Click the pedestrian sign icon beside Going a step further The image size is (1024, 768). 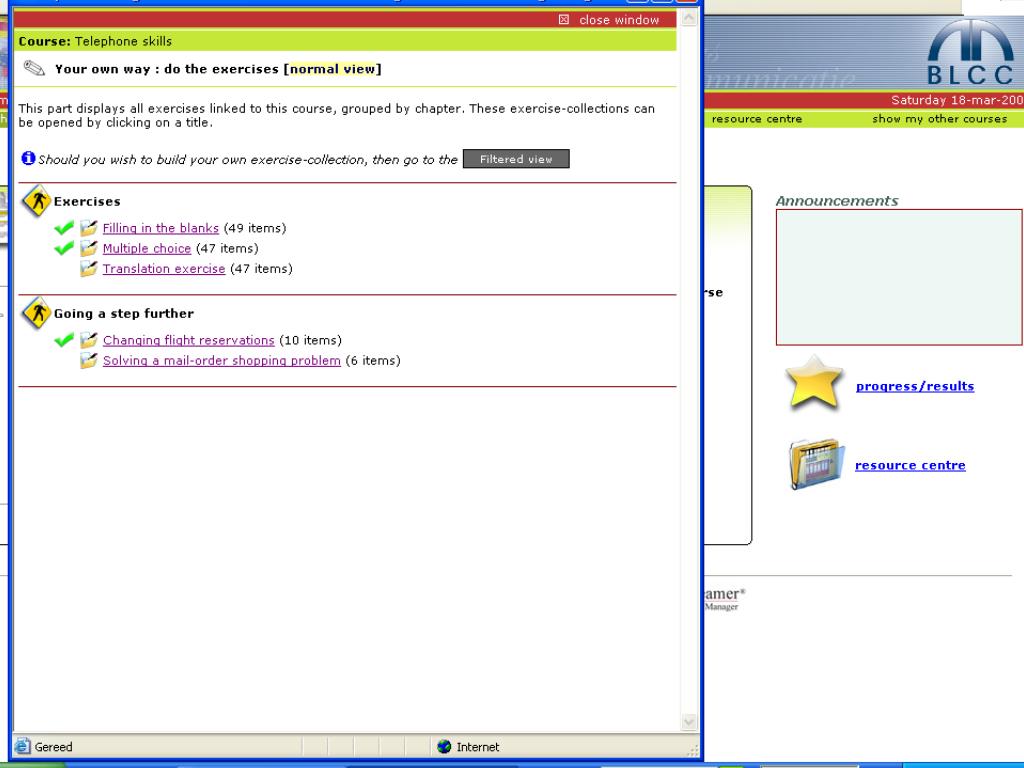pos(36,313)
